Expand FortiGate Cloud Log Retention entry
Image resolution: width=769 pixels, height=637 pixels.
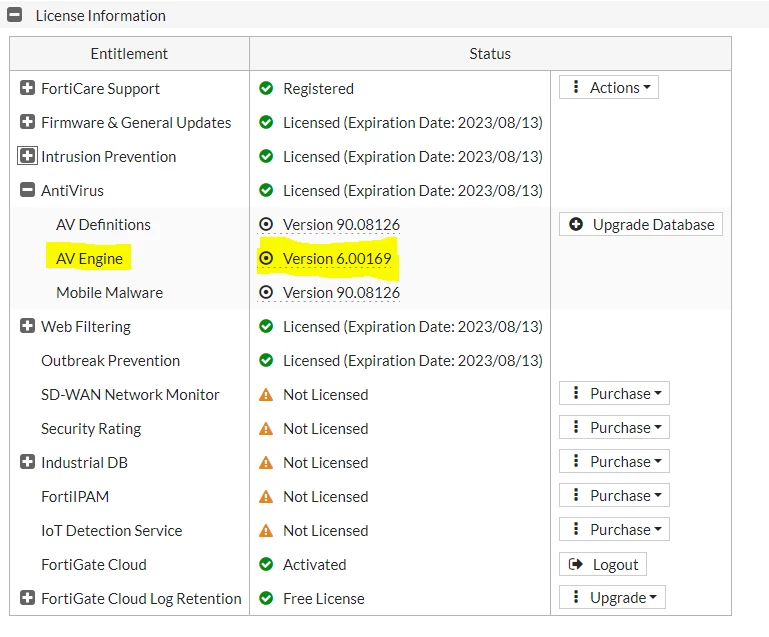[x=27, y=598]
